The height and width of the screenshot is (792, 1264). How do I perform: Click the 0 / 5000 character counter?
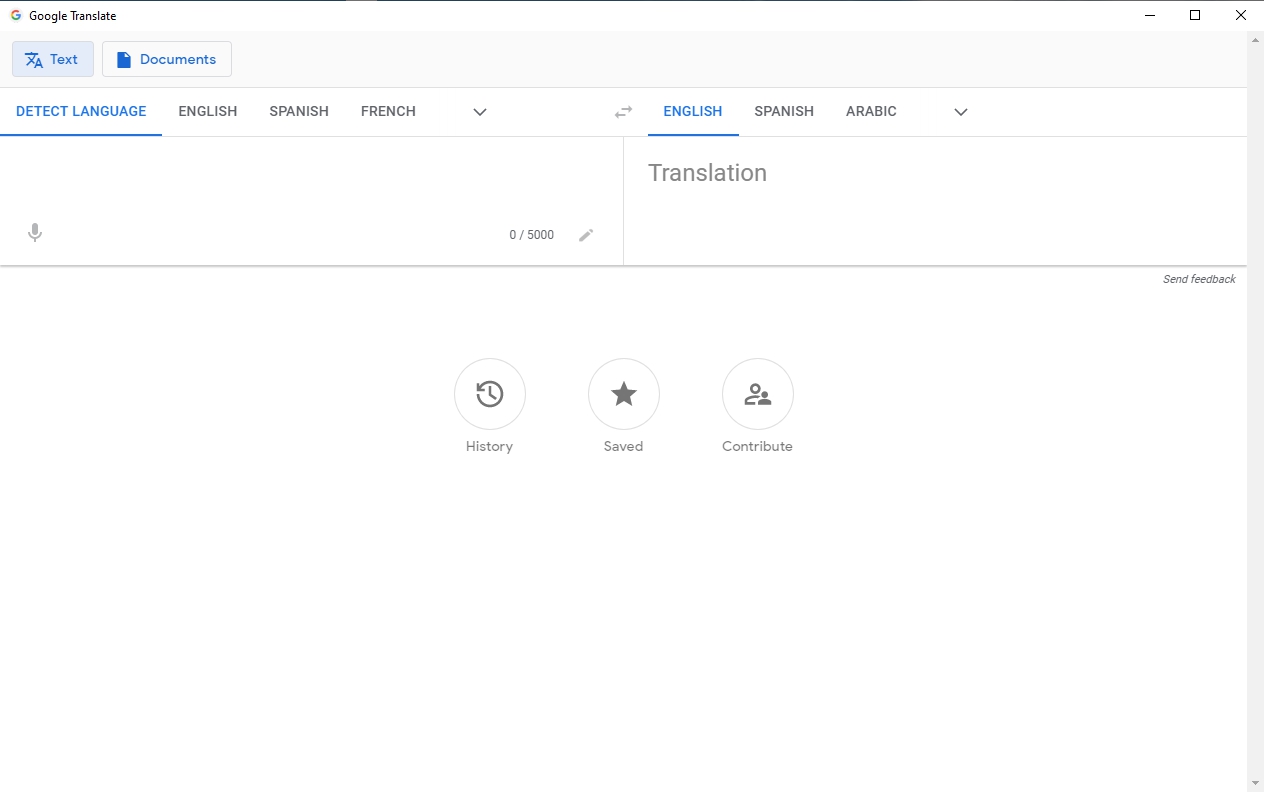coord(531,235)
